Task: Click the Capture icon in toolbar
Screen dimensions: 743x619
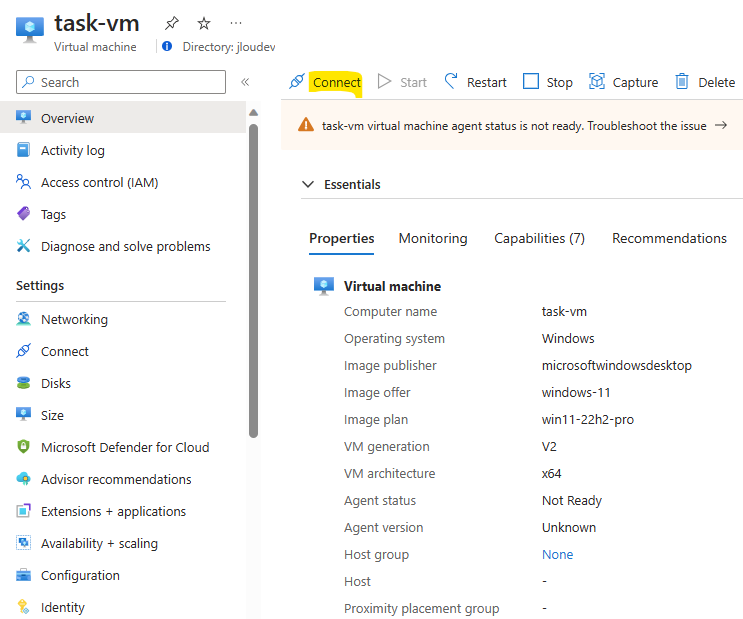Action: (x=597, y=82)
